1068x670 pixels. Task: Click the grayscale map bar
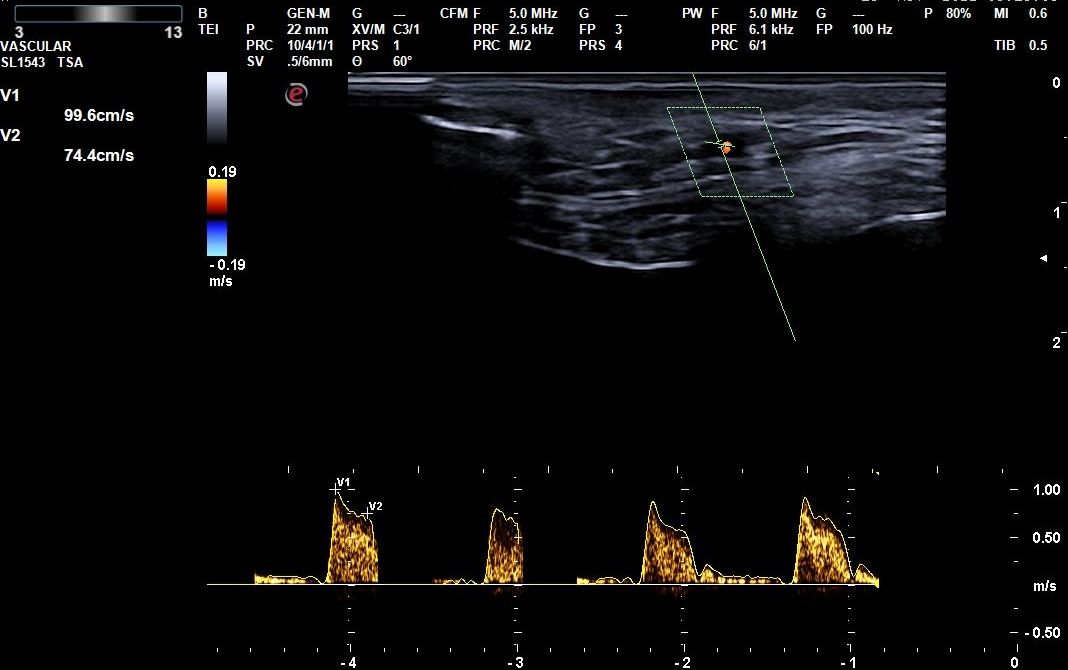pyautogui.click(x=217, y=109)
